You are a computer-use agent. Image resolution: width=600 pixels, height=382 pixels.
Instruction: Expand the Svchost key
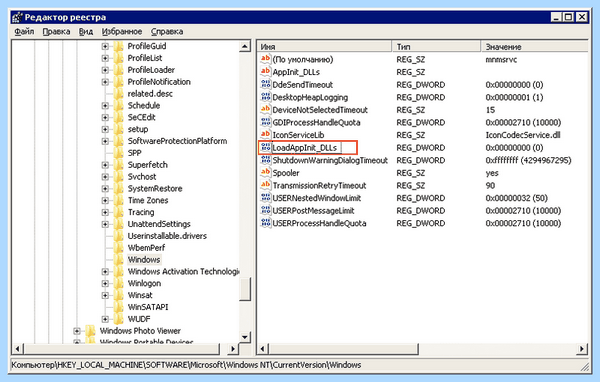(105, 177)
